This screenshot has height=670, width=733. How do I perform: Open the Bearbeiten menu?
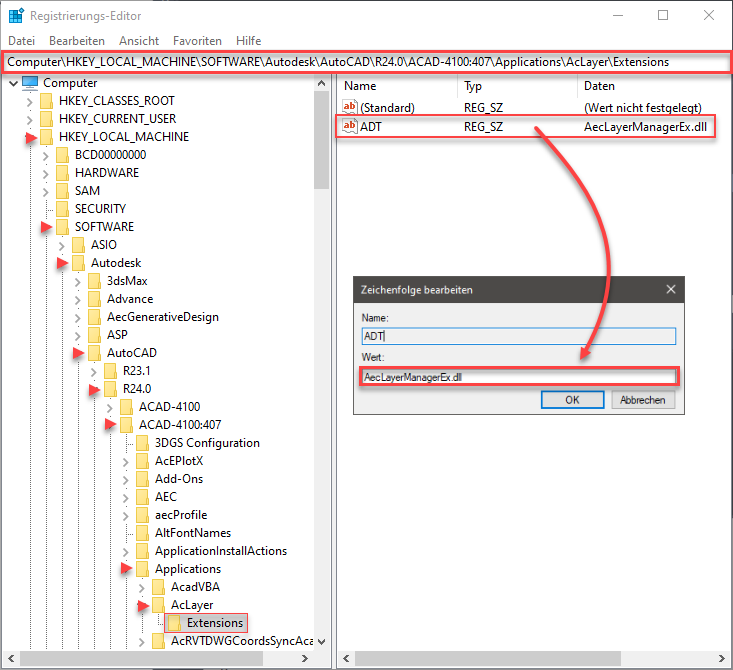[x=77, y=41]
